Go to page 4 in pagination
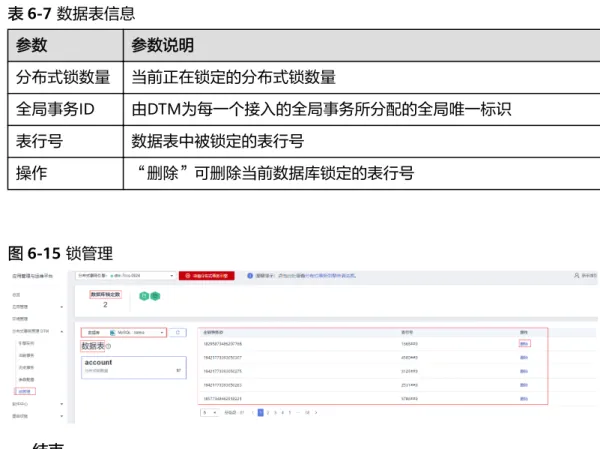 (x=282, y=413)
